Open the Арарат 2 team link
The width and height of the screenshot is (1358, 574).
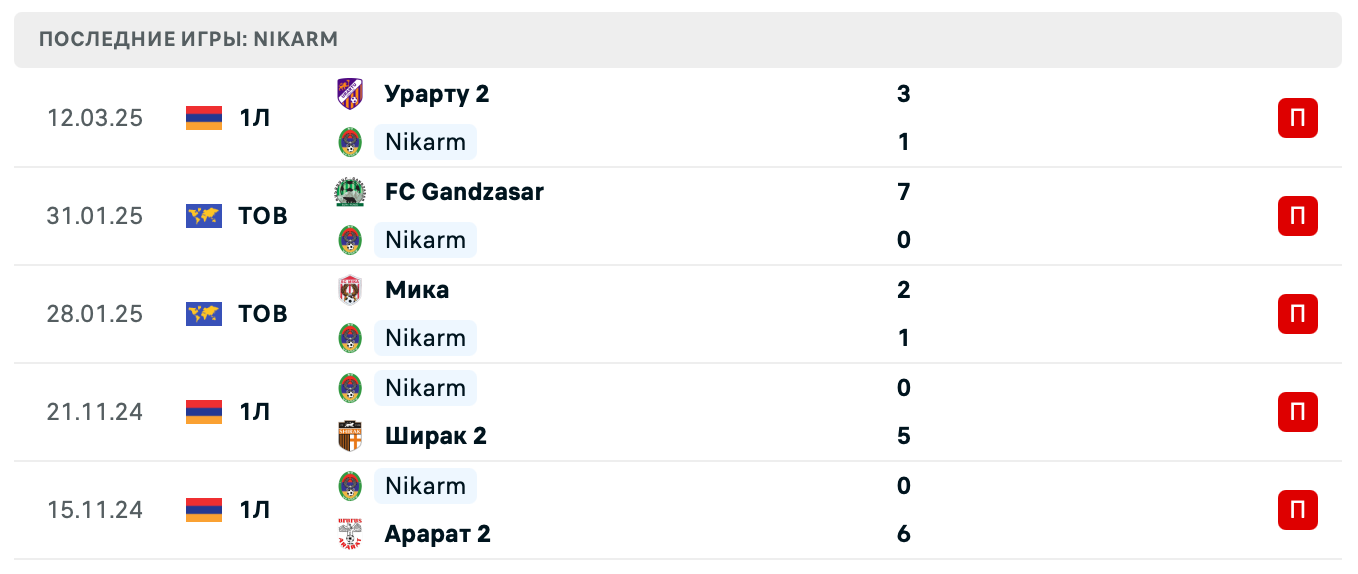pyautogui.click(x=437, y=534)
